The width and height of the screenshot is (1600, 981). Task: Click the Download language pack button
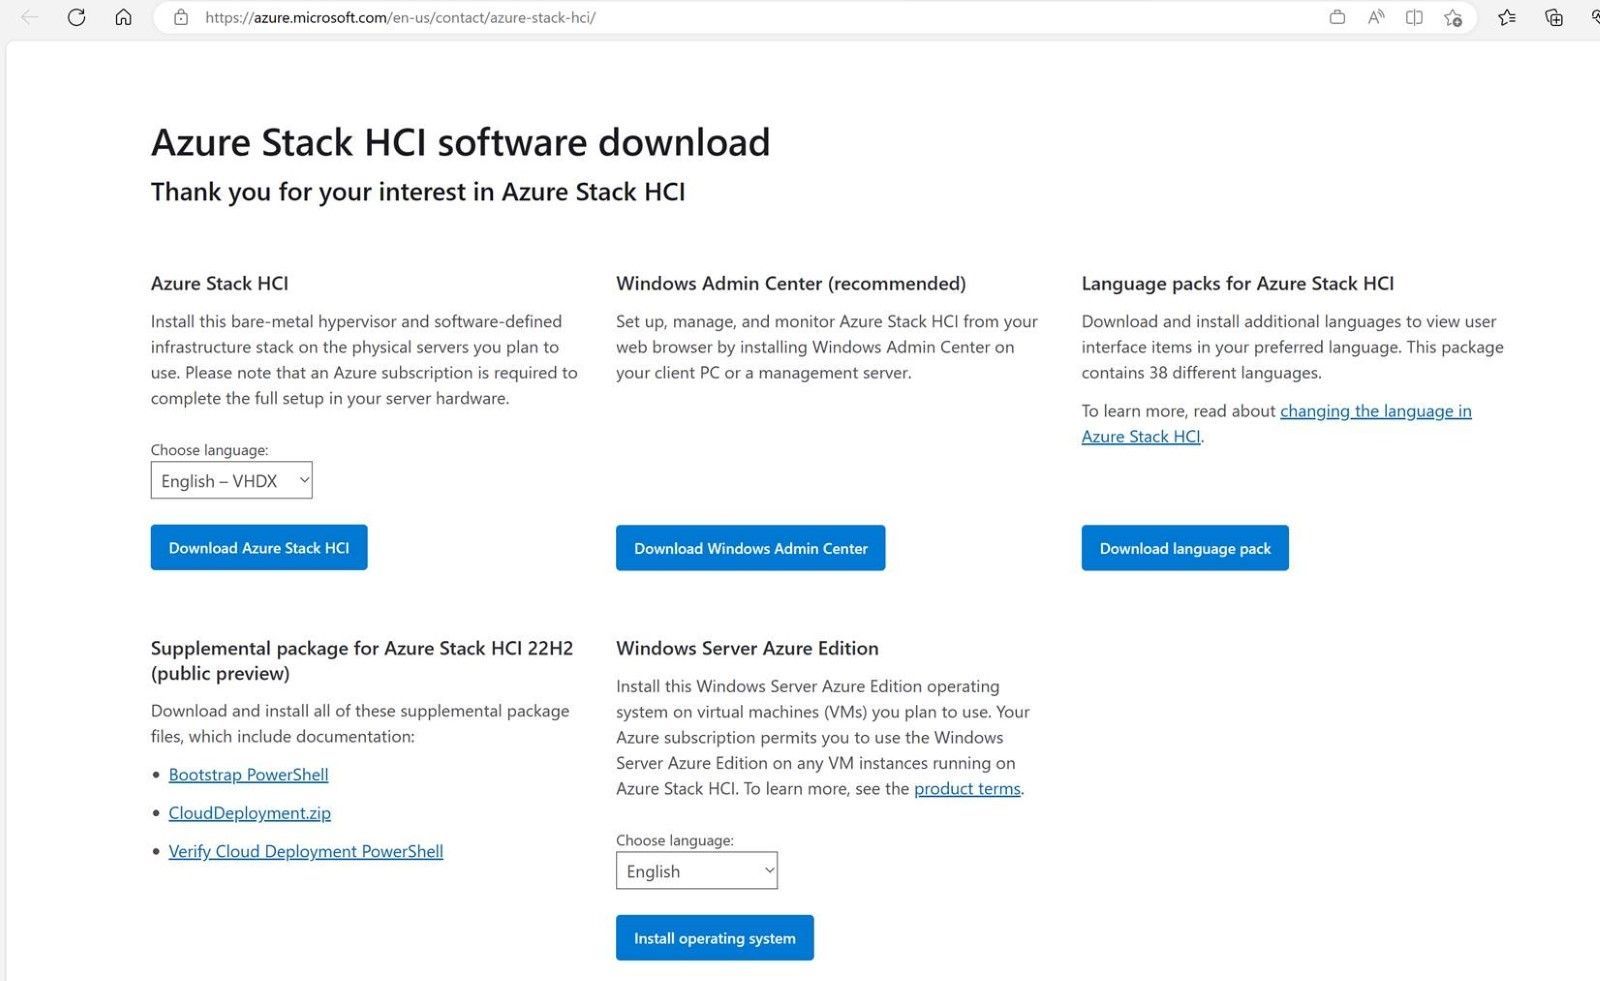[1185, 548]
